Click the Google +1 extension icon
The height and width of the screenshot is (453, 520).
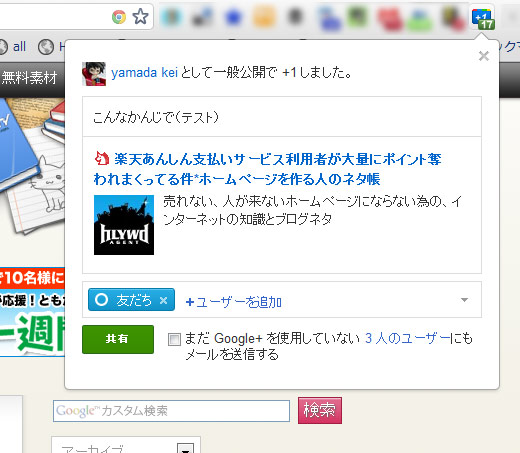pos(483,18)
